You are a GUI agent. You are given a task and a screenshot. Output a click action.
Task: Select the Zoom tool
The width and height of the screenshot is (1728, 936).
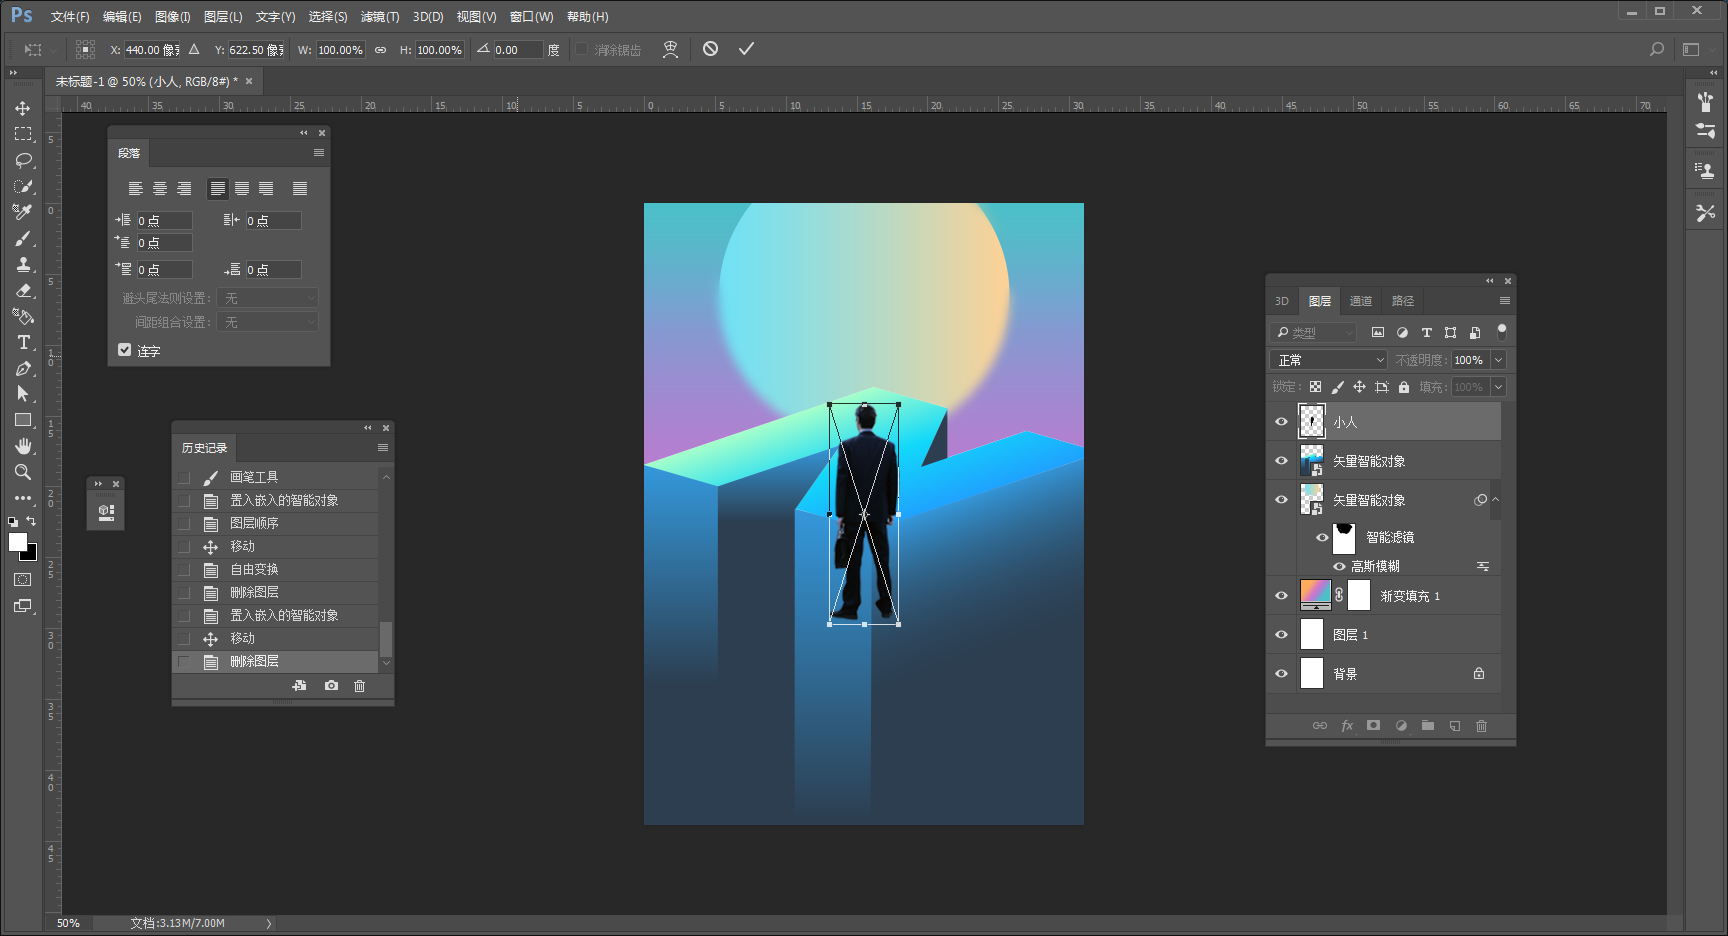[23, 472]
